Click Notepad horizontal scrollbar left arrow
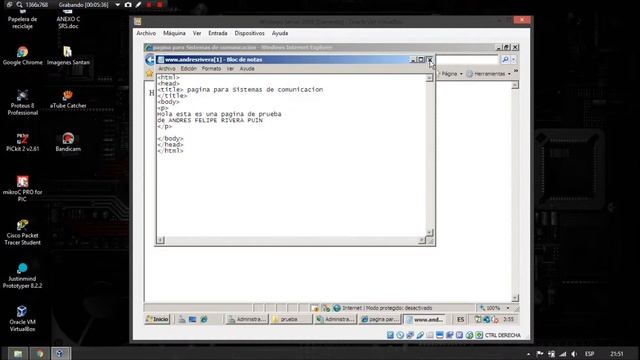 click(160, 240)
